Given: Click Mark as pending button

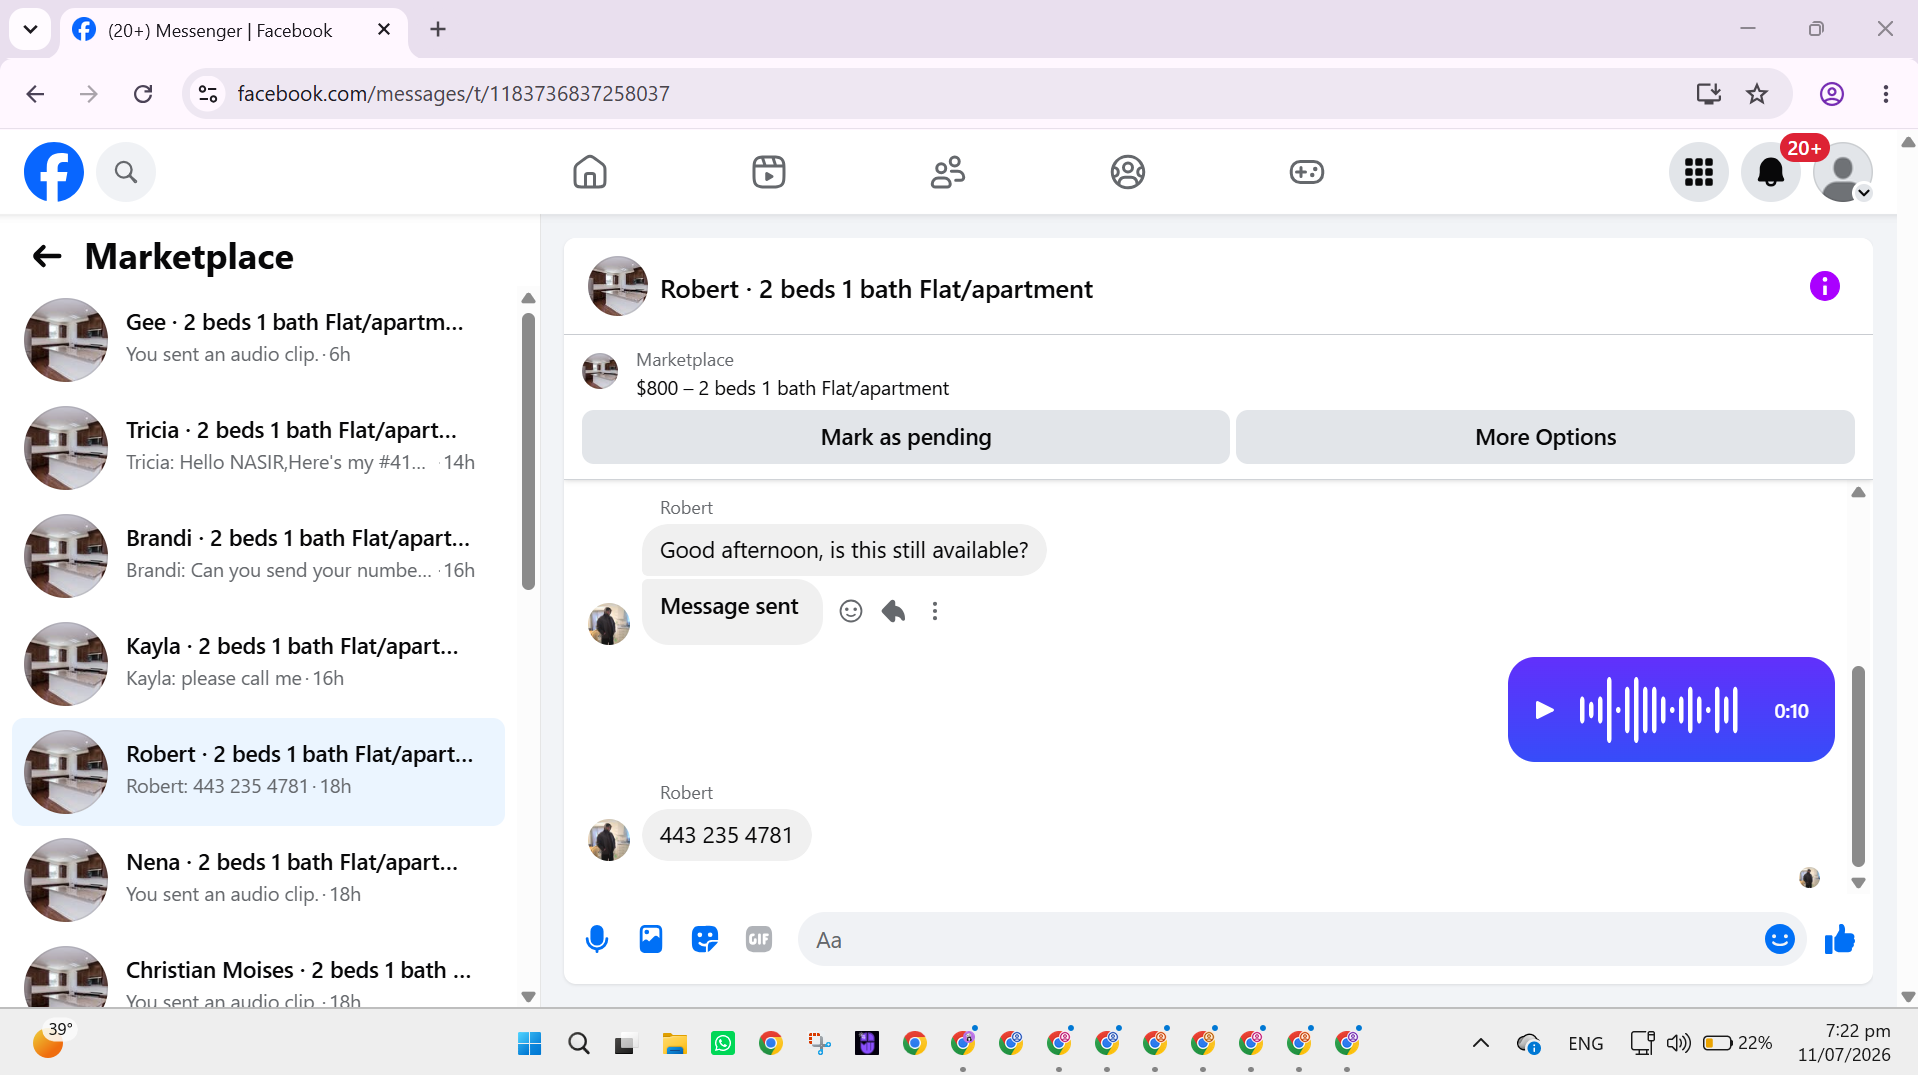Looking at the screenshot, I should coord(905,437).
